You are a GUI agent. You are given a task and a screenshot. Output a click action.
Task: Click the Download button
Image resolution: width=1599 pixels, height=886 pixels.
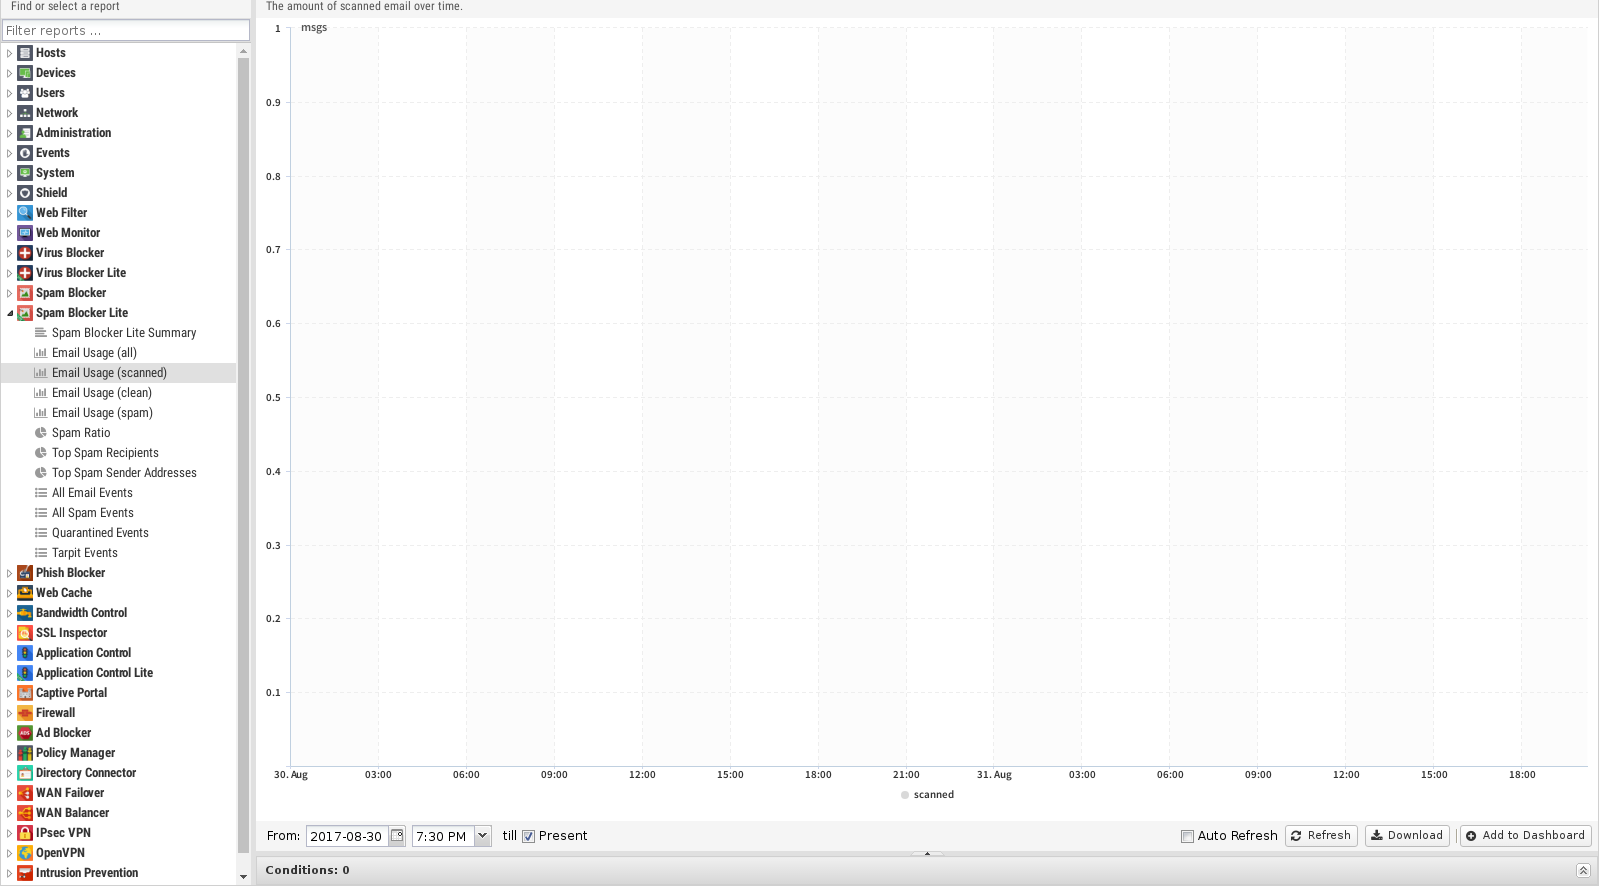pyautogui.click(x=1405, y=836)
